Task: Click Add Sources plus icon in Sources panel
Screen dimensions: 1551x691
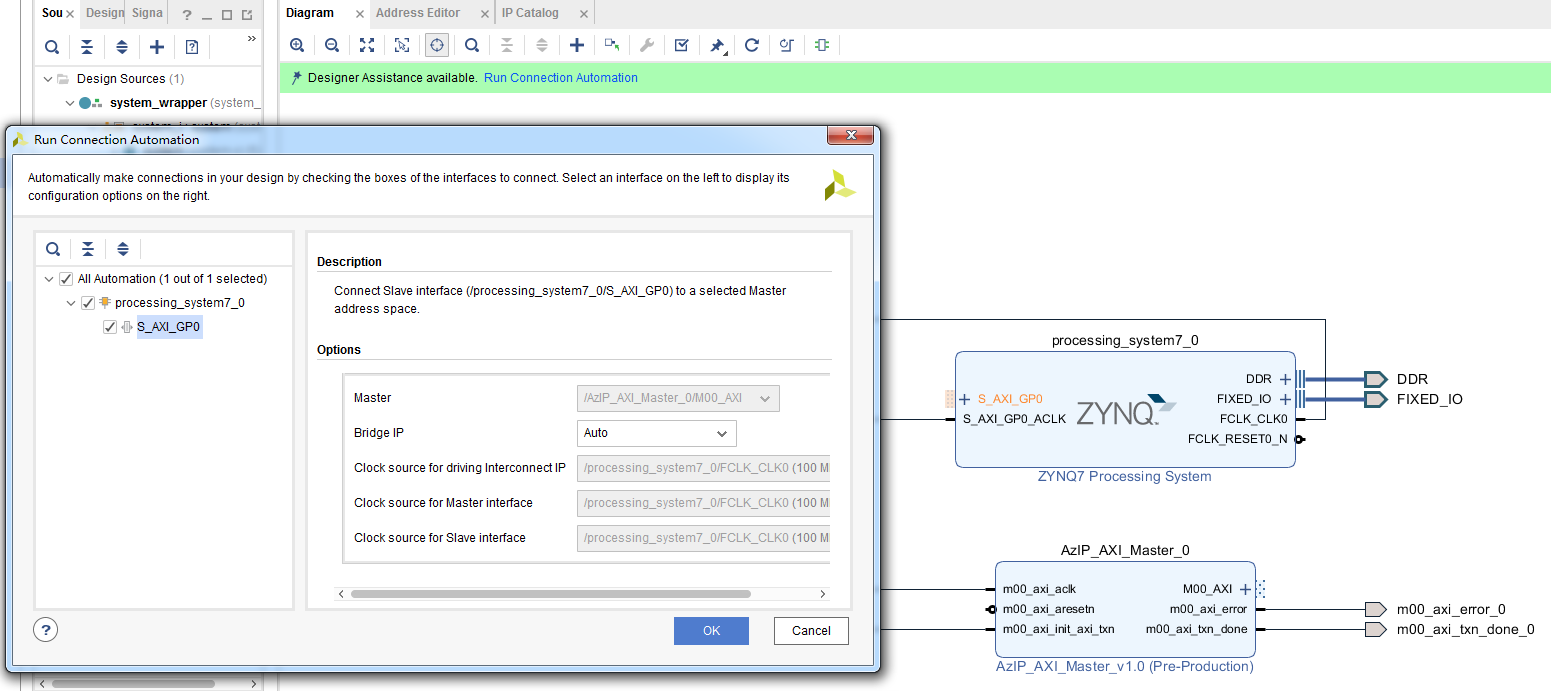Action: [x=157, y=47]
